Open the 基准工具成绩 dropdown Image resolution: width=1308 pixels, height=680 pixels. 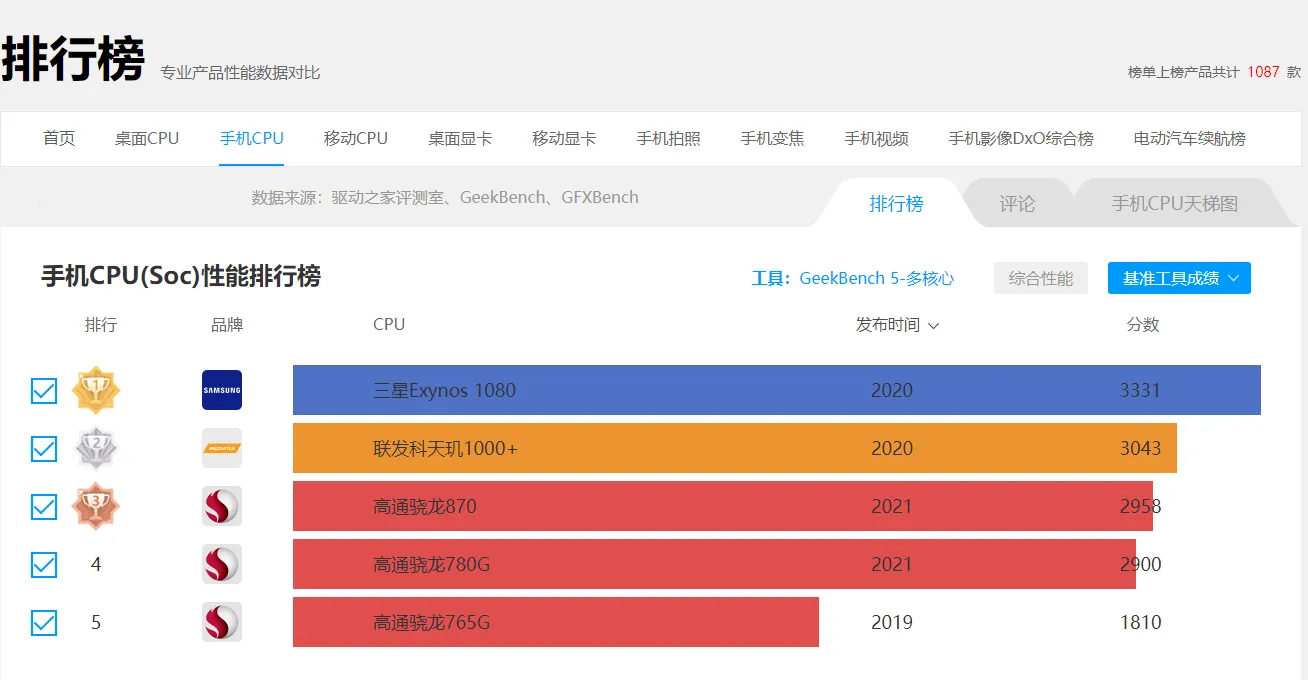(x=1179, y=278)
